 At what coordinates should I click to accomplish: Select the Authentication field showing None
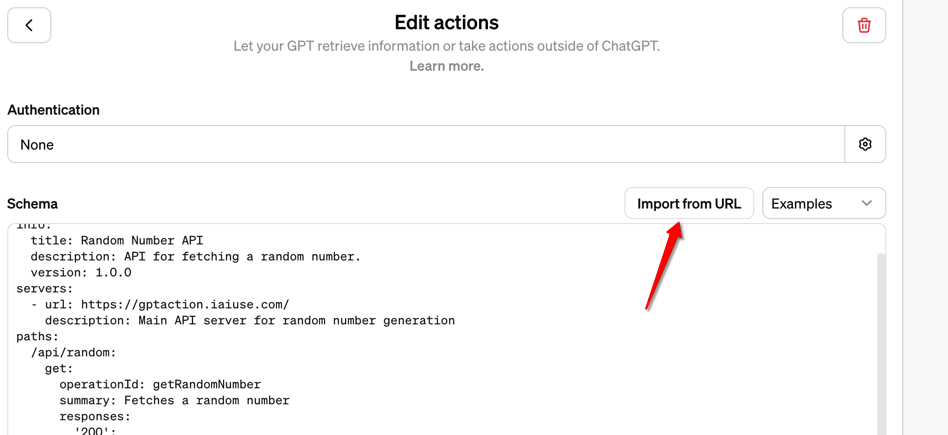pos(426,144)
